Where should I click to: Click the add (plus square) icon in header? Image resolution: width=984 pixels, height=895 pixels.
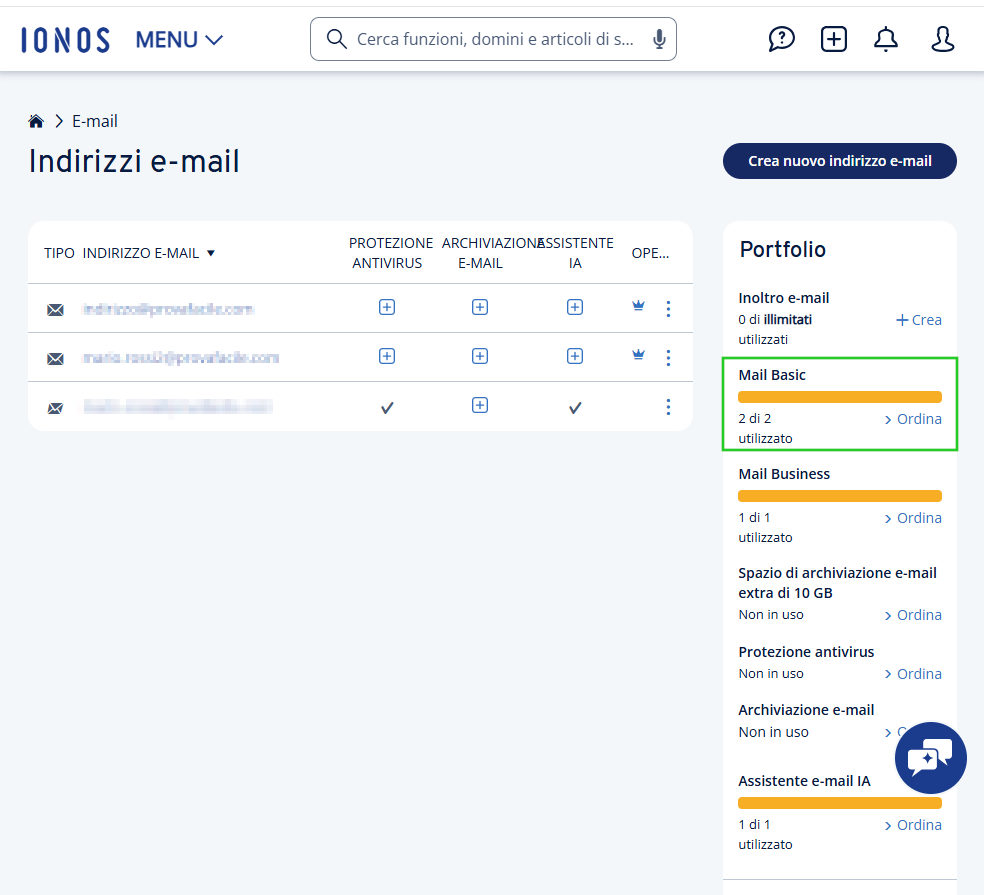point(833,39)
